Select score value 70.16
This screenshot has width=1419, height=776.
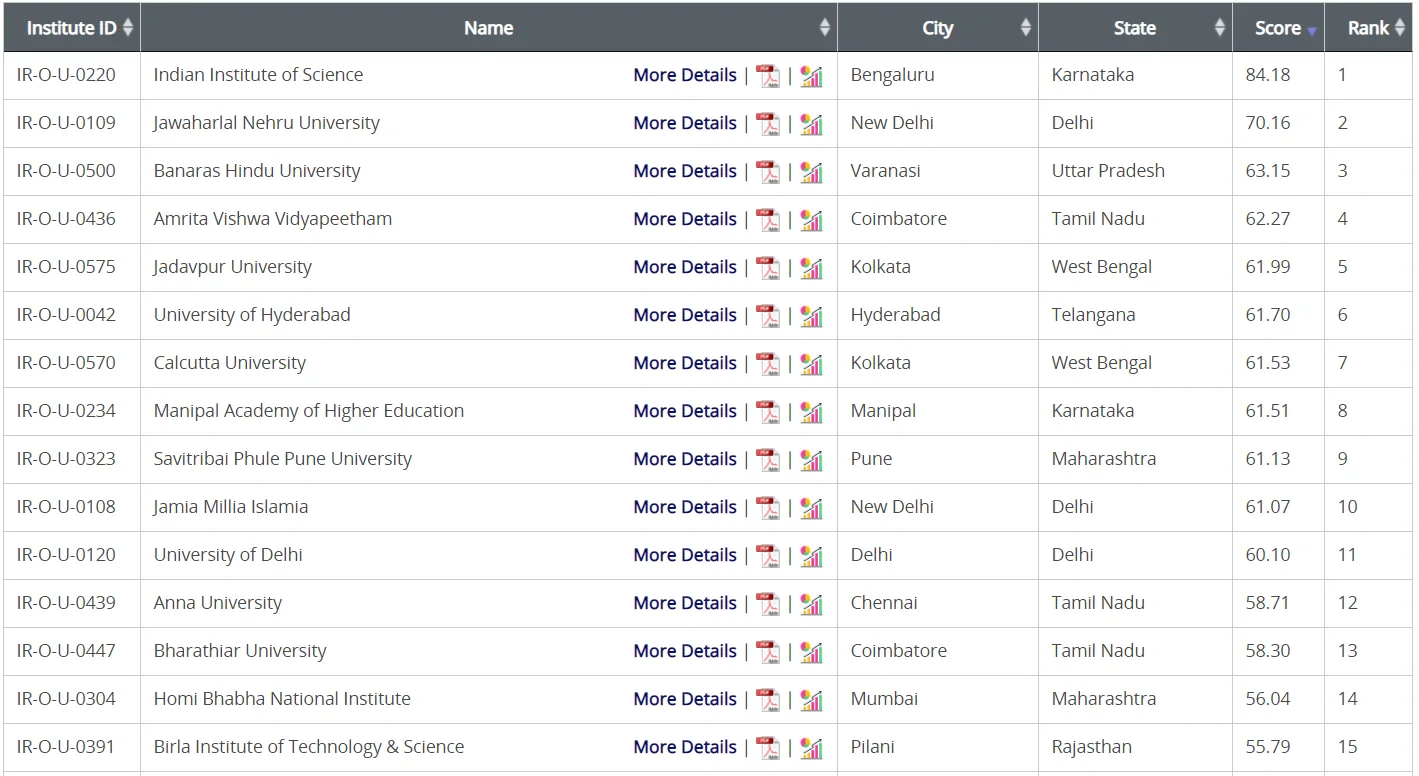[1268, 123]
